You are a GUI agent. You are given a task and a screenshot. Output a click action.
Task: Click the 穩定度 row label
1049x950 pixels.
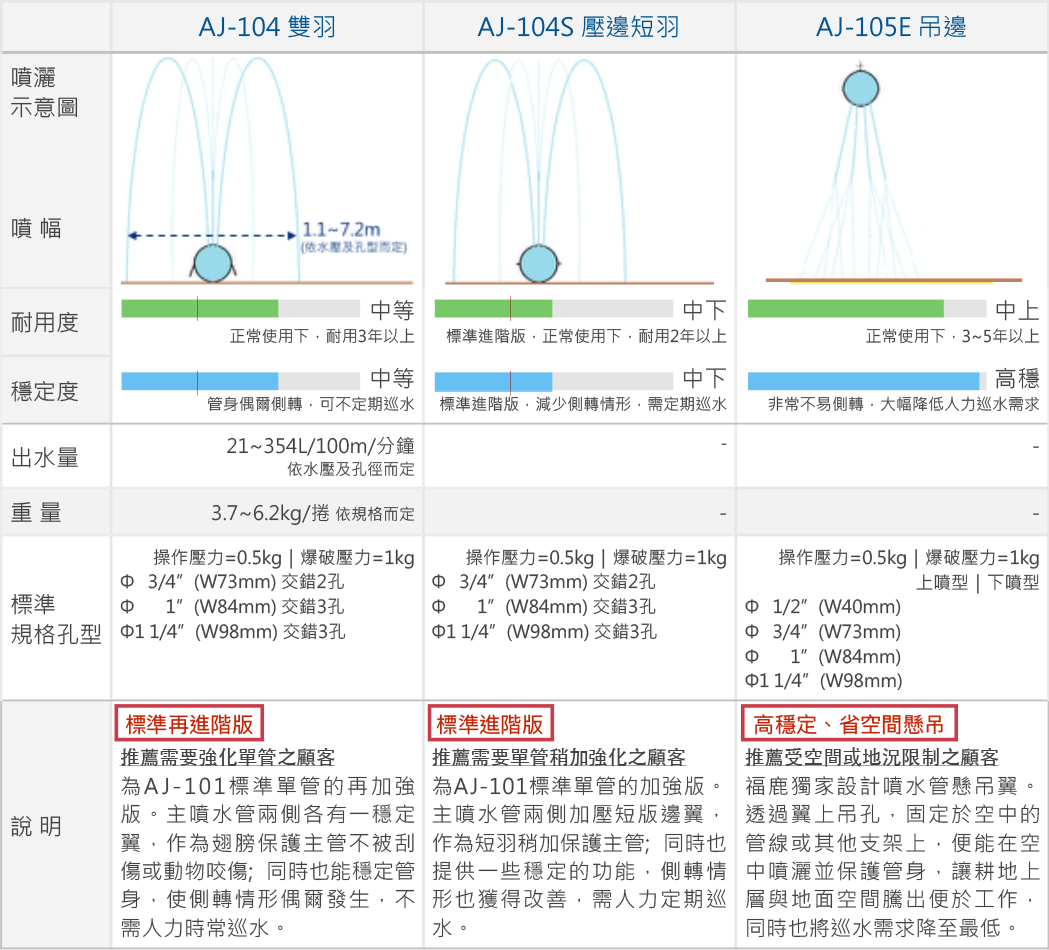click(44, 391)
